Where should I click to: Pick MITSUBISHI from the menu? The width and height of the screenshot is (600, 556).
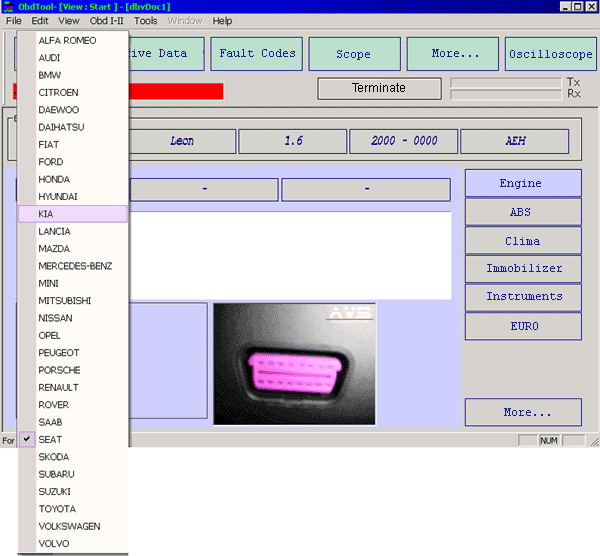pyautogui.click(x=73, y=301)
